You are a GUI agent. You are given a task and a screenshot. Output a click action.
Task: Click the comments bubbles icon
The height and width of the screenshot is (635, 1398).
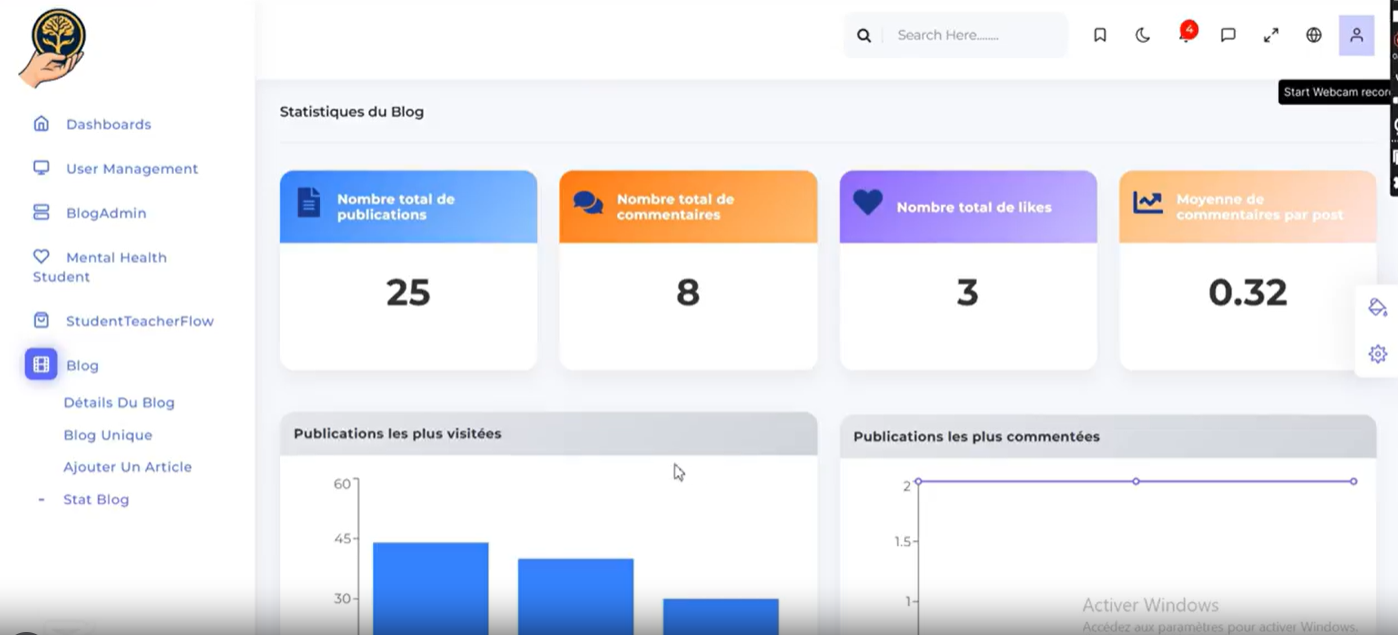pyautogui.click(x=588, y=203)
